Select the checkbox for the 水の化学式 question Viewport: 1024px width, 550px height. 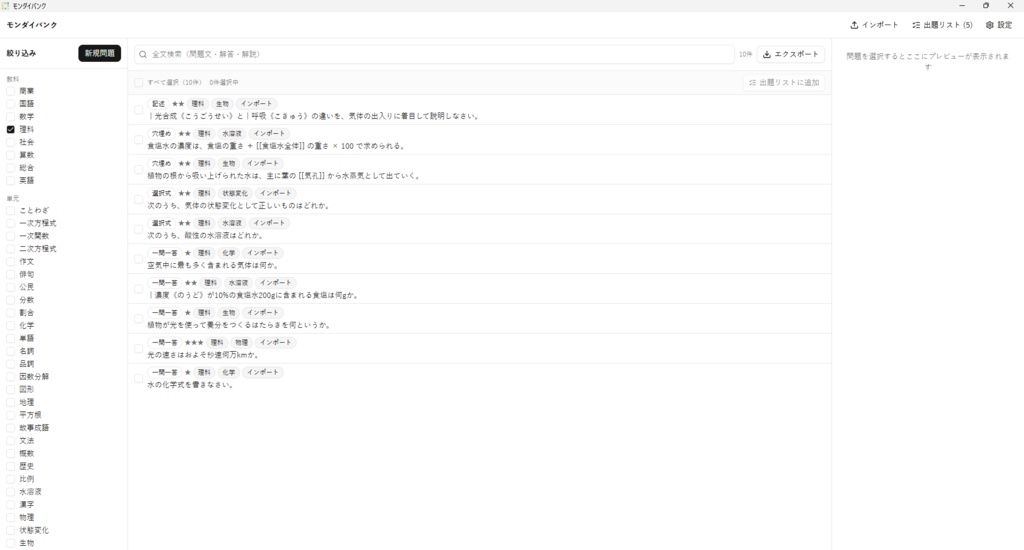coord(138,379)
